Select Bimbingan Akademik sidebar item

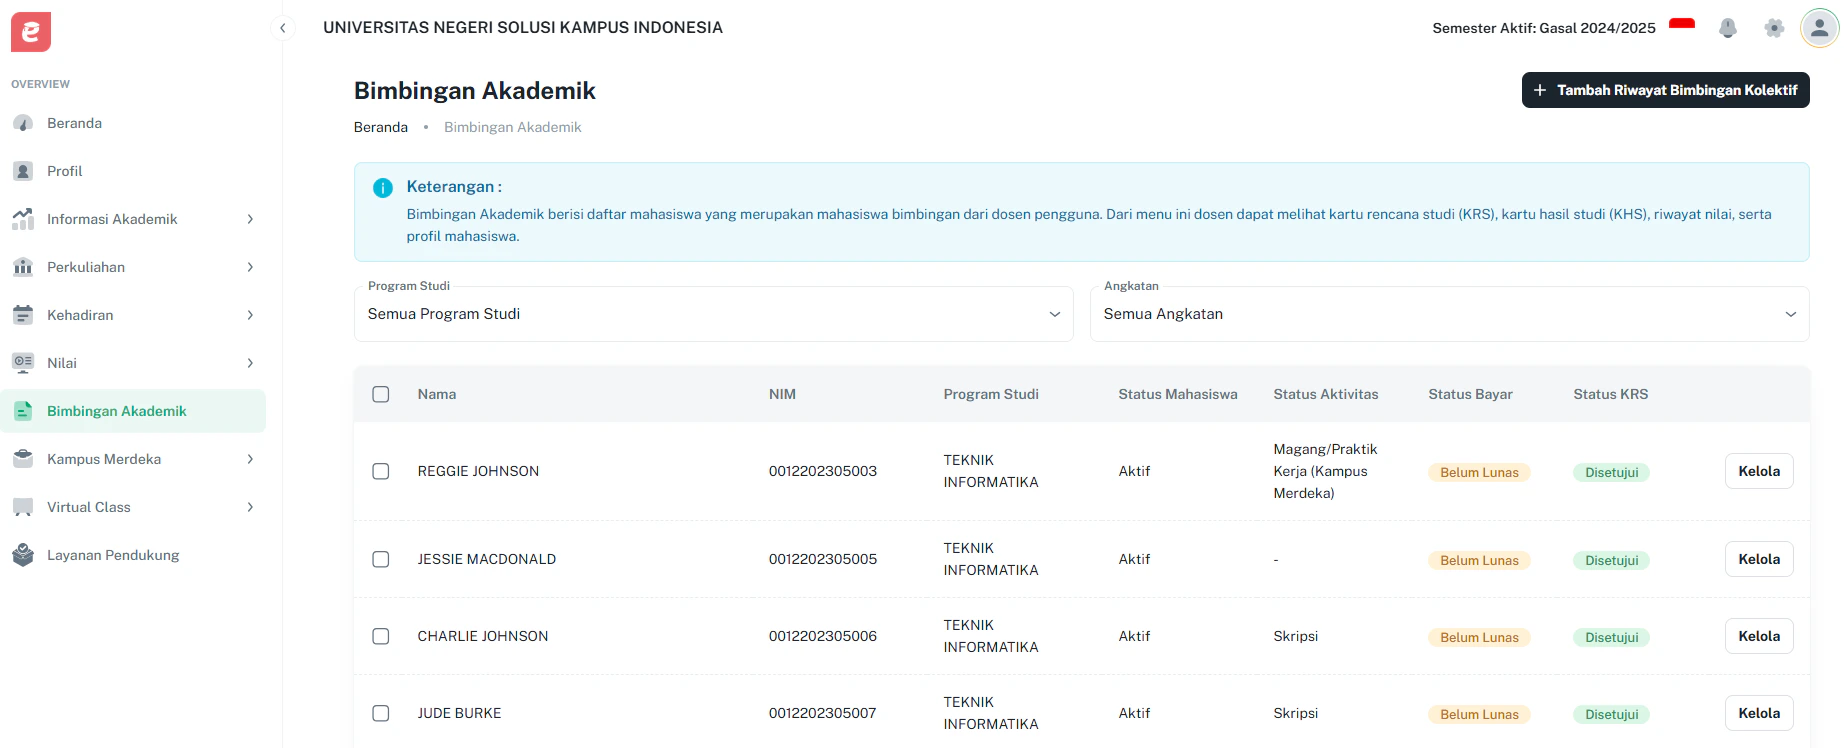tap(133, 411)
